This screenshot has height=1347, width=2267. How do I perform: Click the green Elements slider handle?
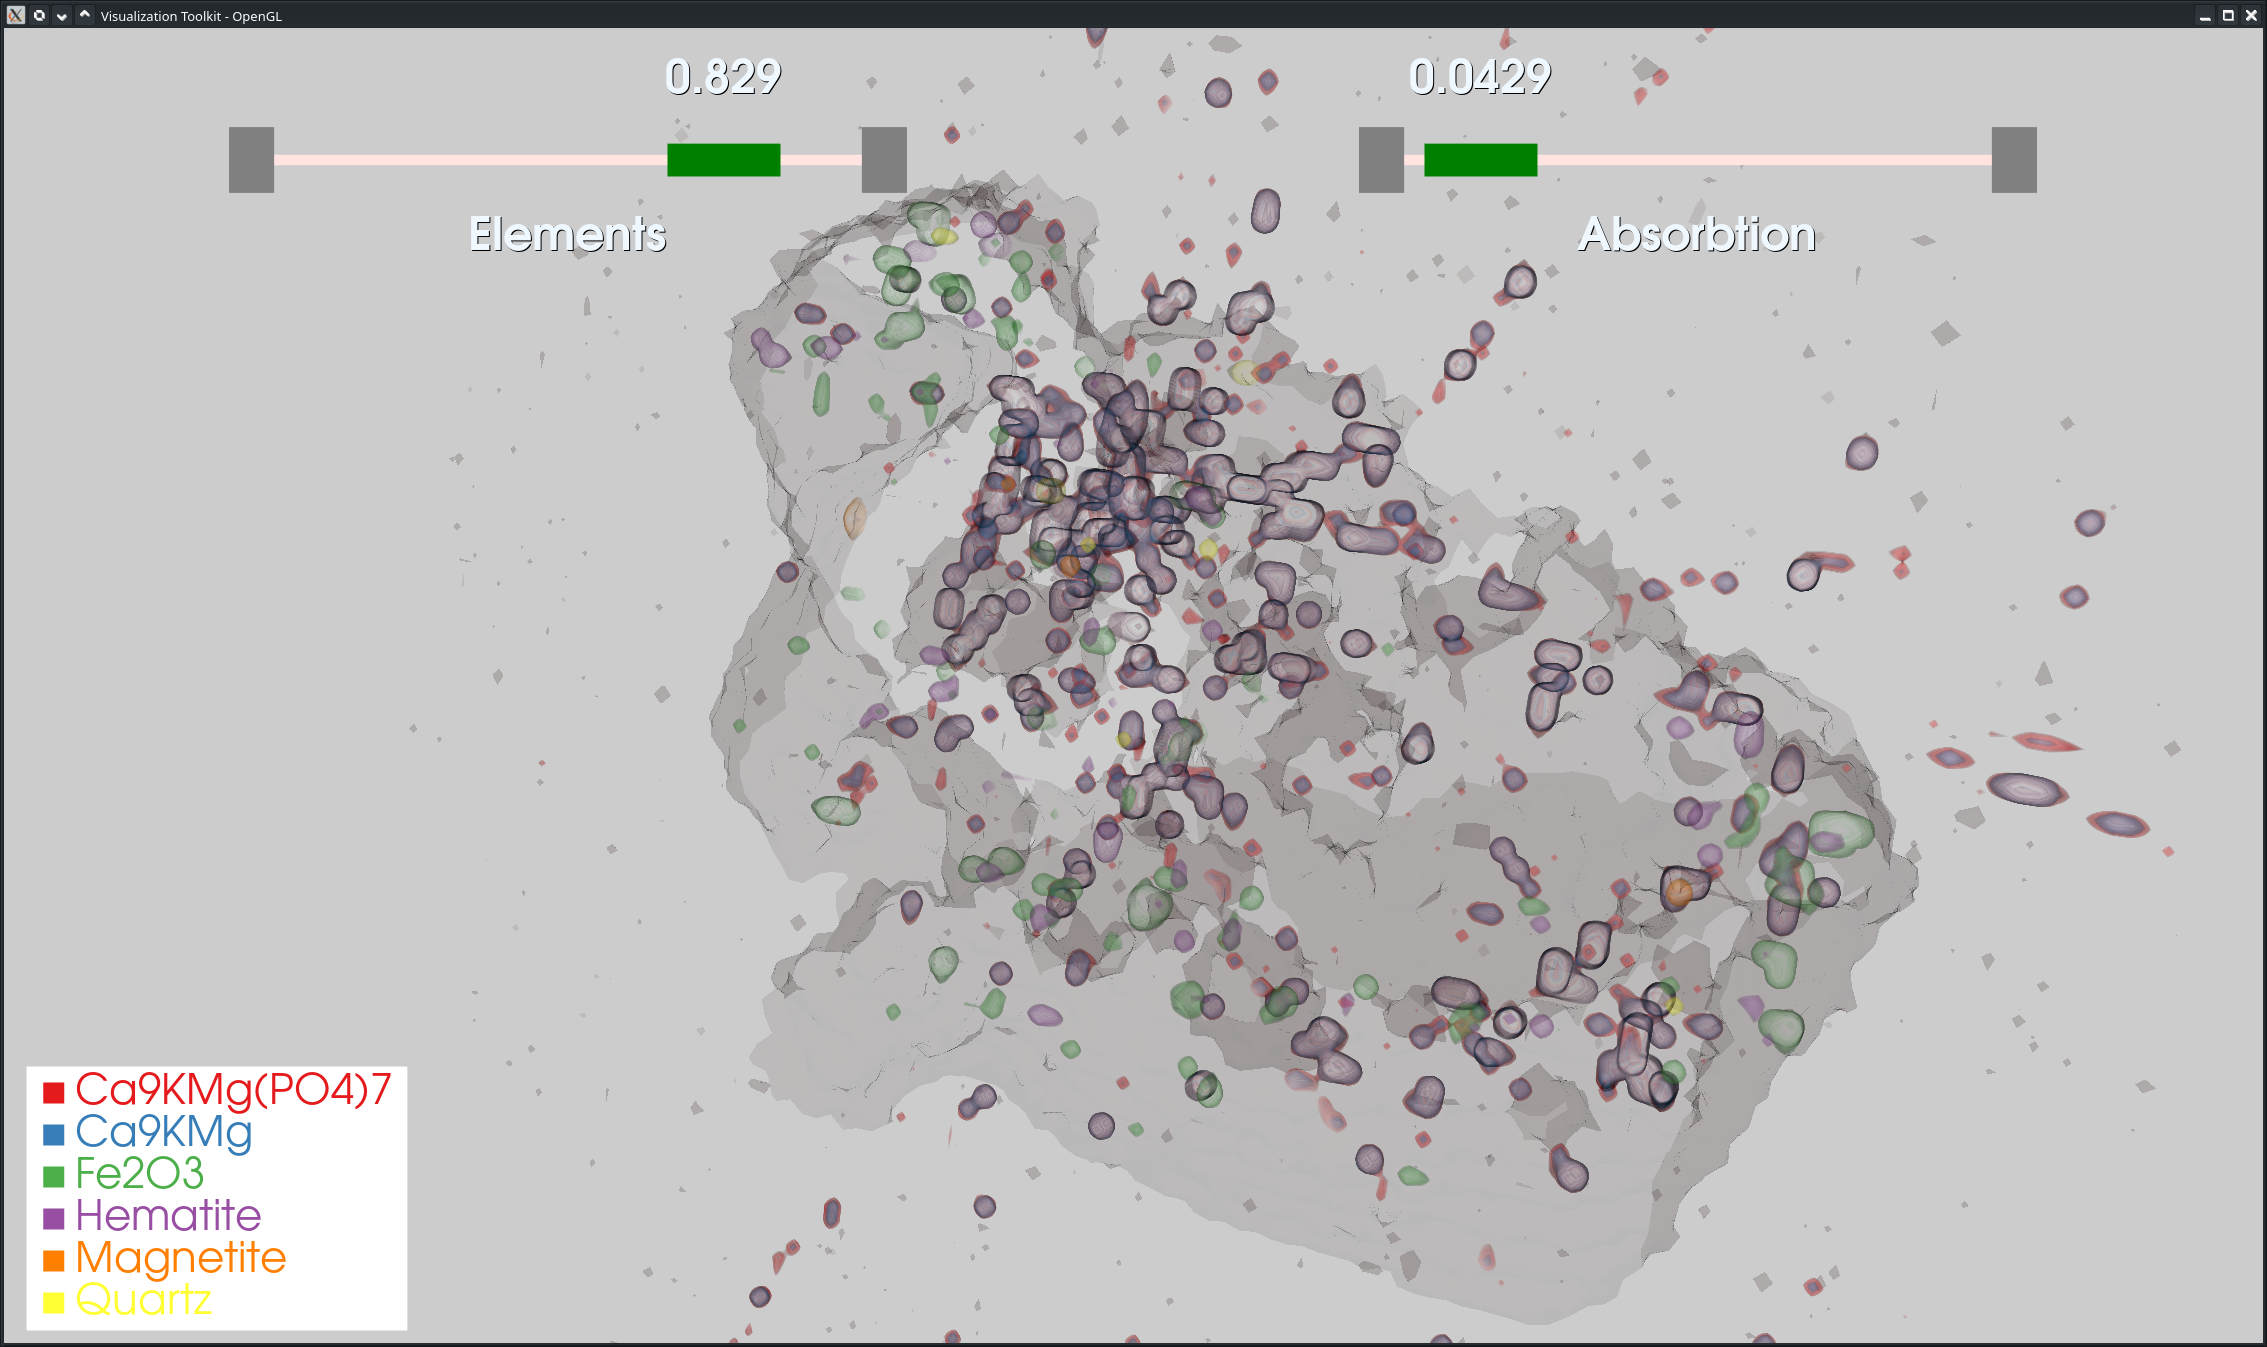[723, 160]
